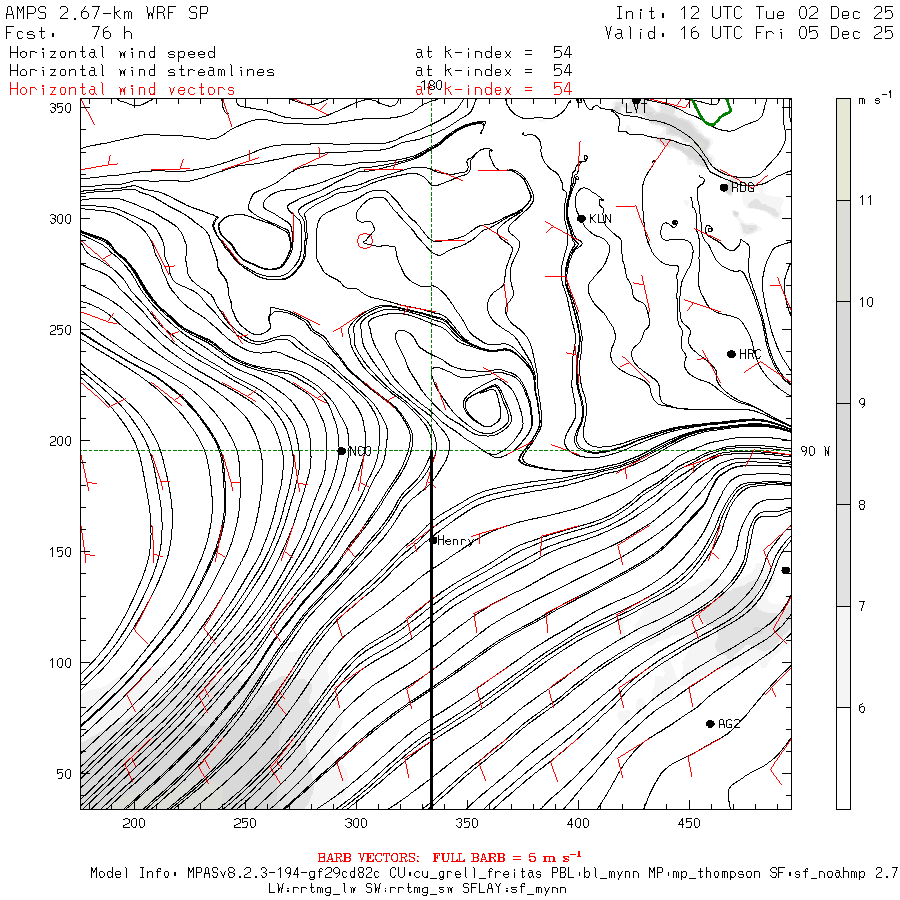Click the LVT station label

click(x=636, y=108)
